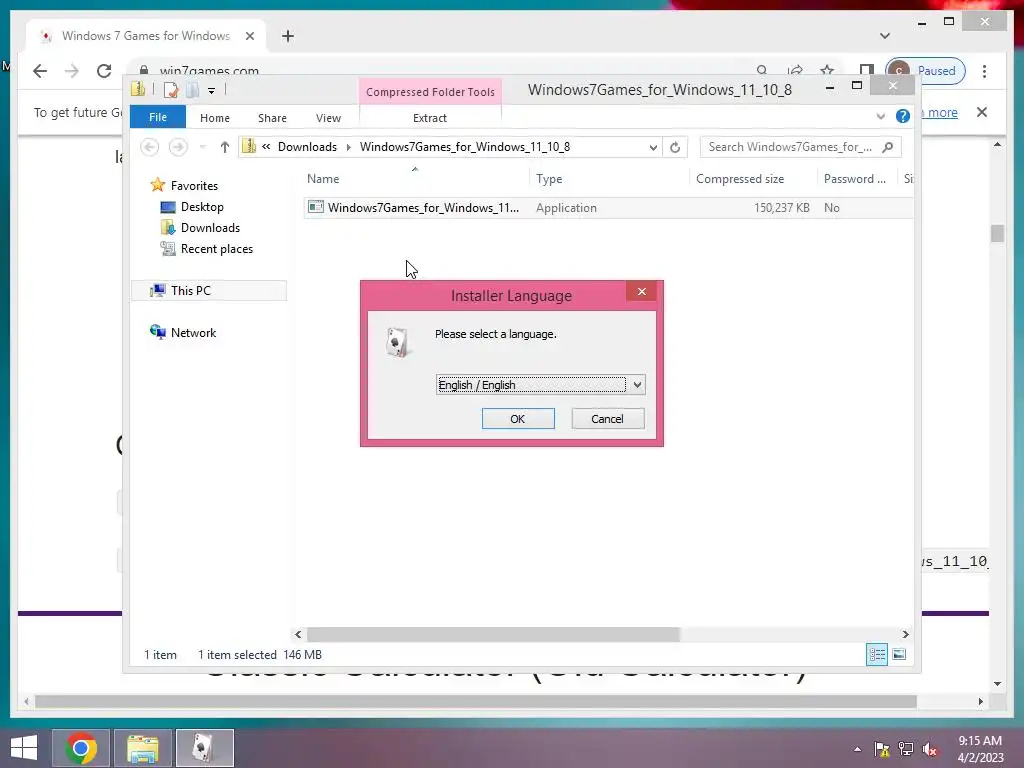Switch to details view layout icon

tap(876, 654)
